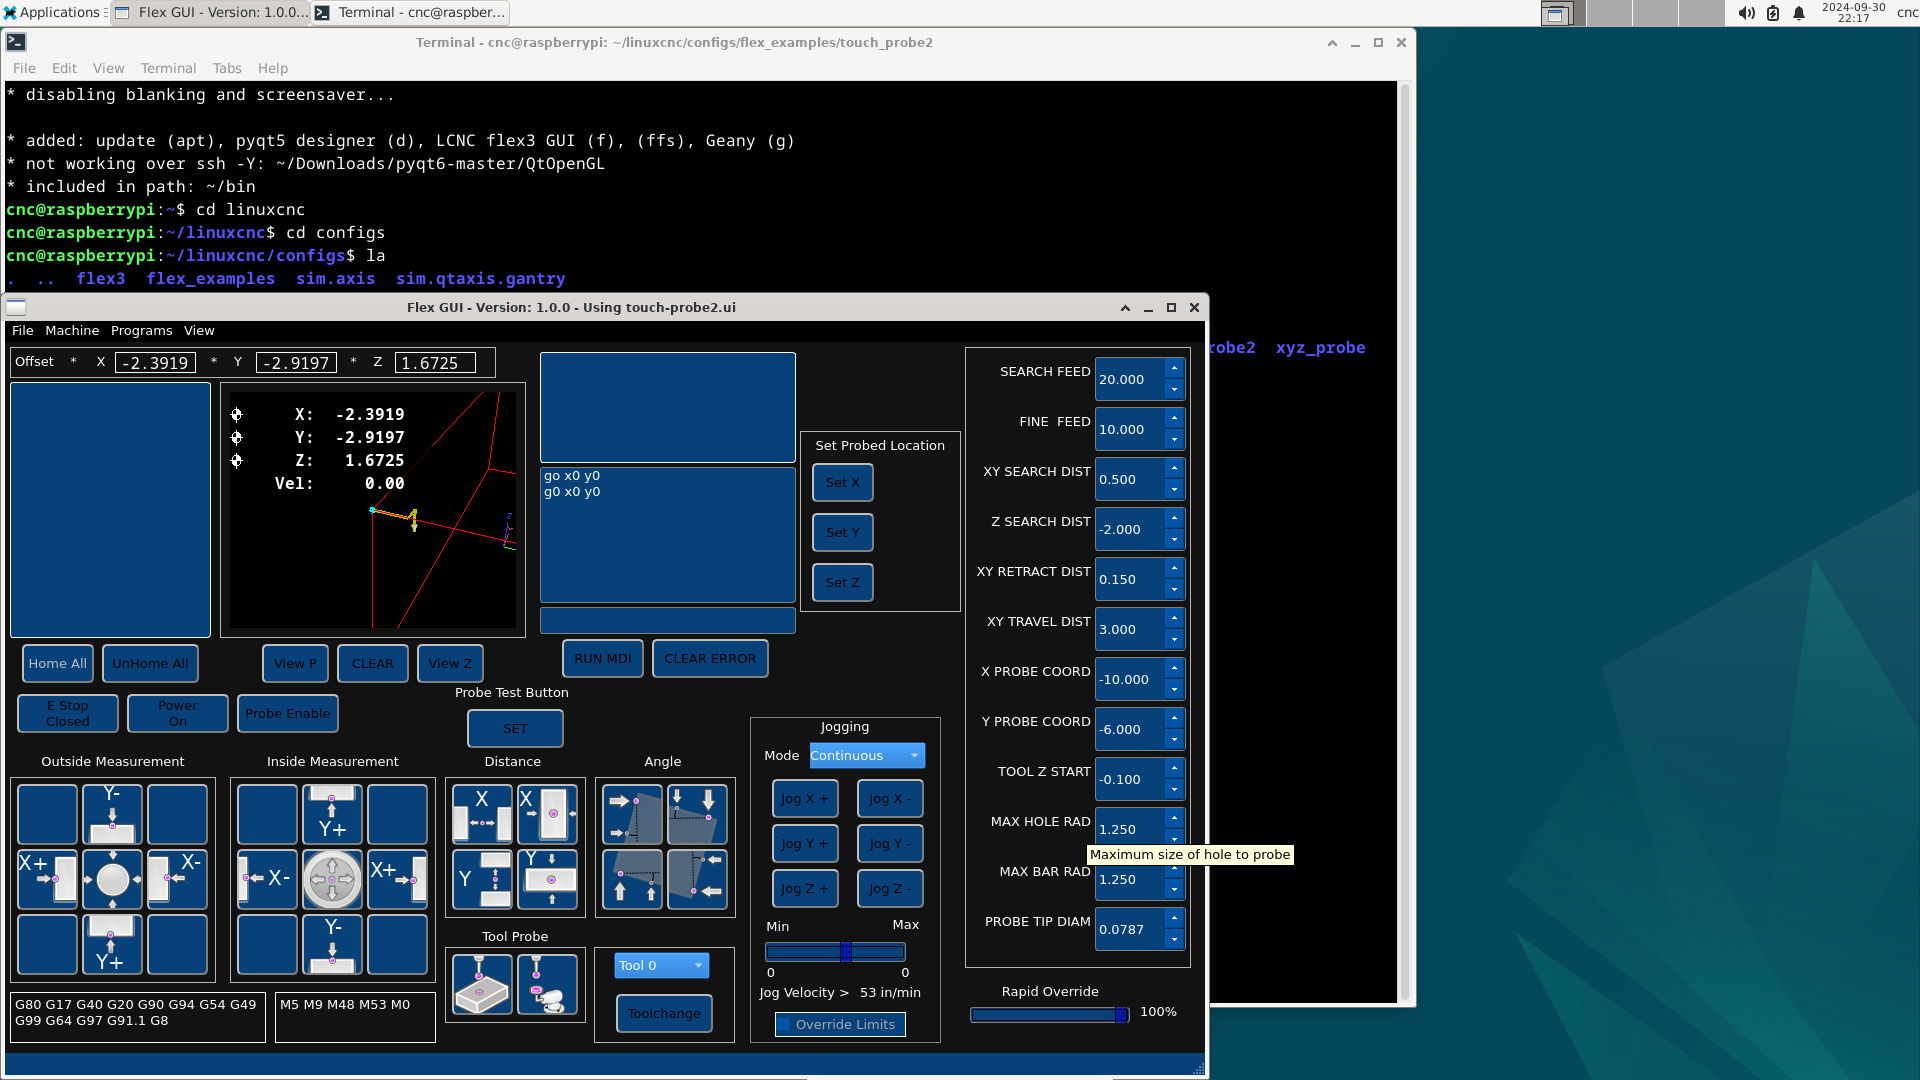This screenshot has width=1920, height=1080.
Task: Pick the angle icon with upward arrows
Action: [x=632, y=879]
